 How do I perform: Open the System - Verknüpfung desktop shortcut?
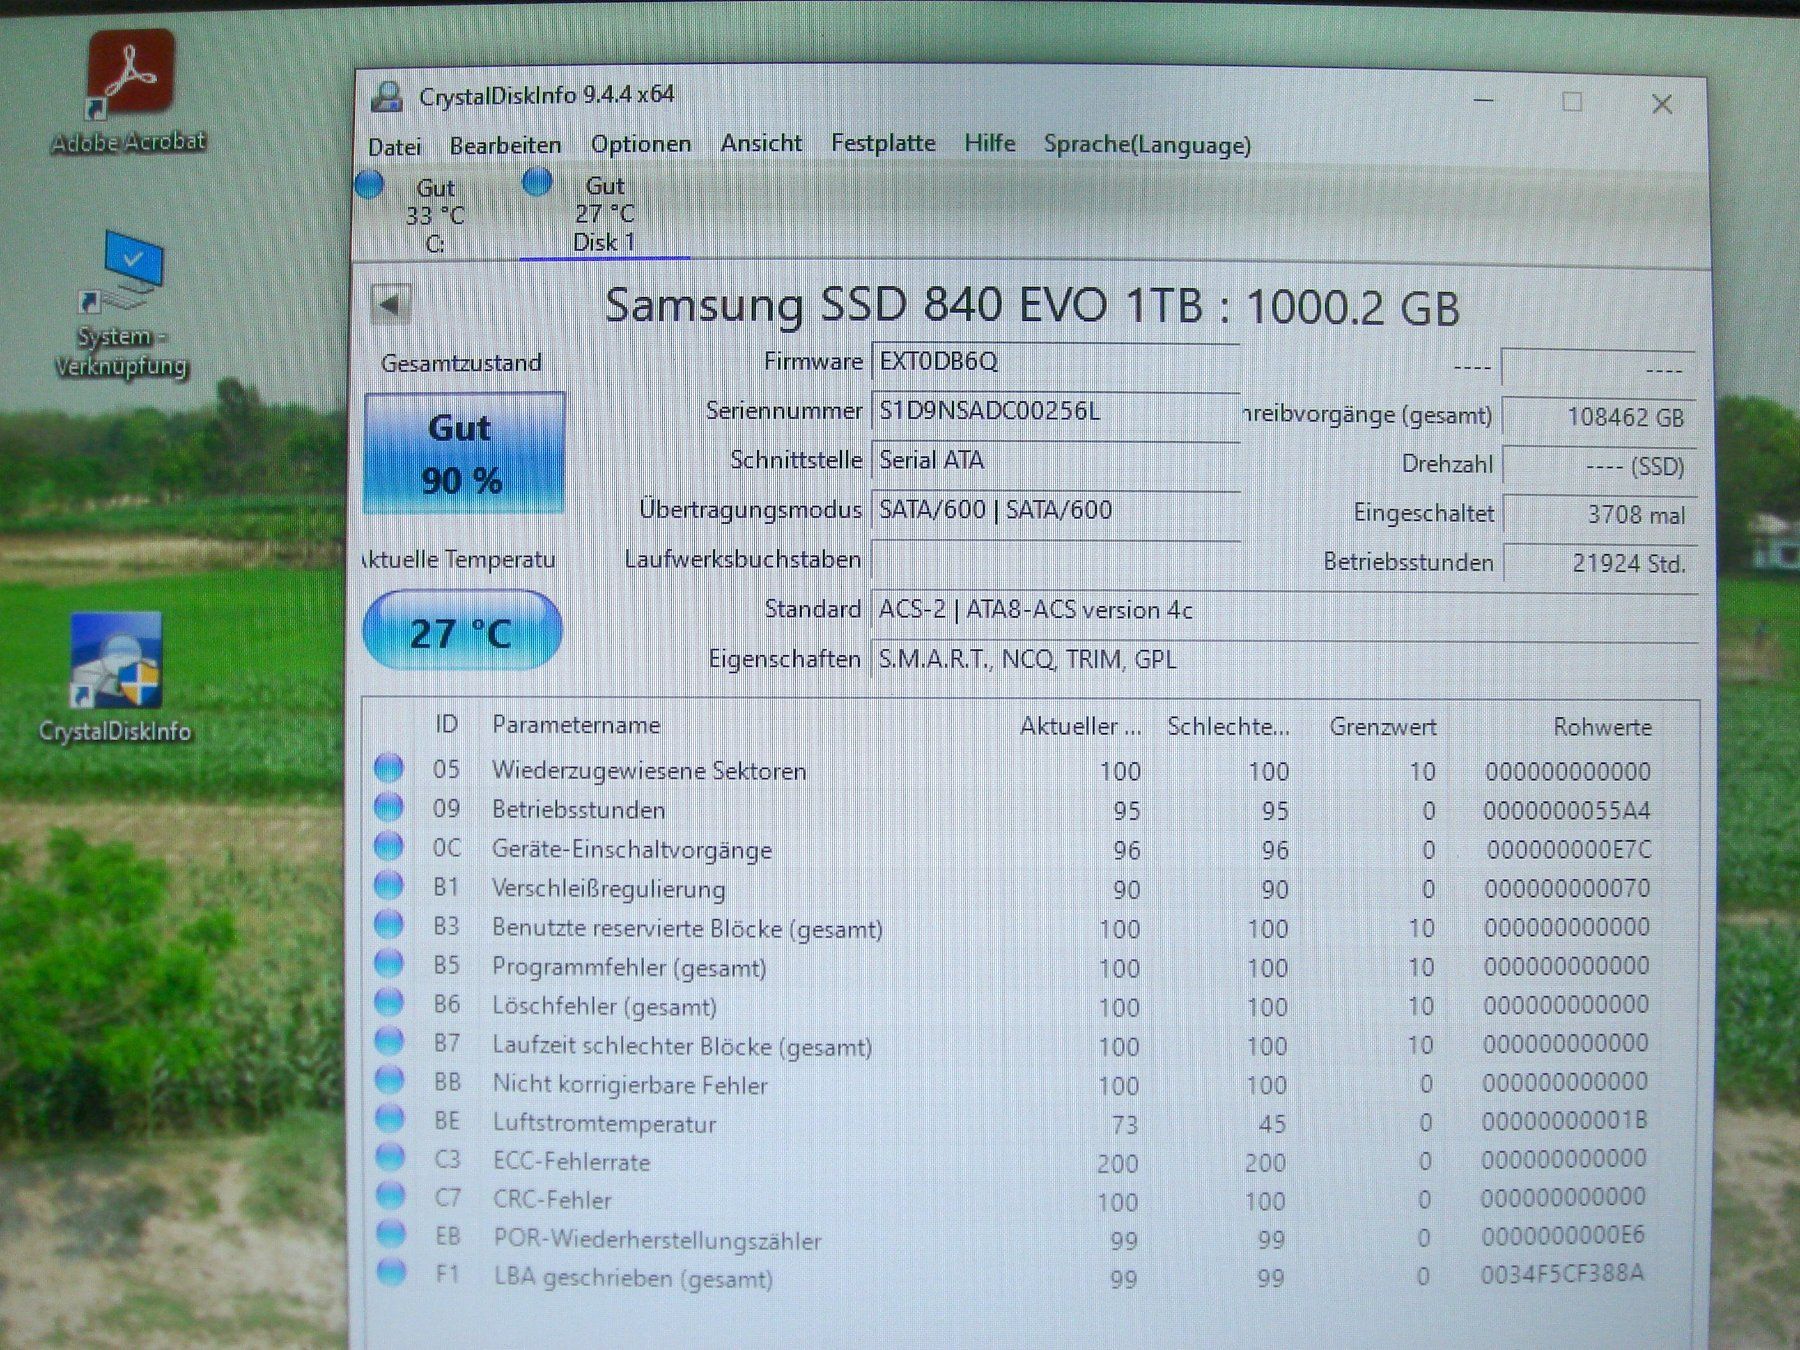click(x=122, y=305)
